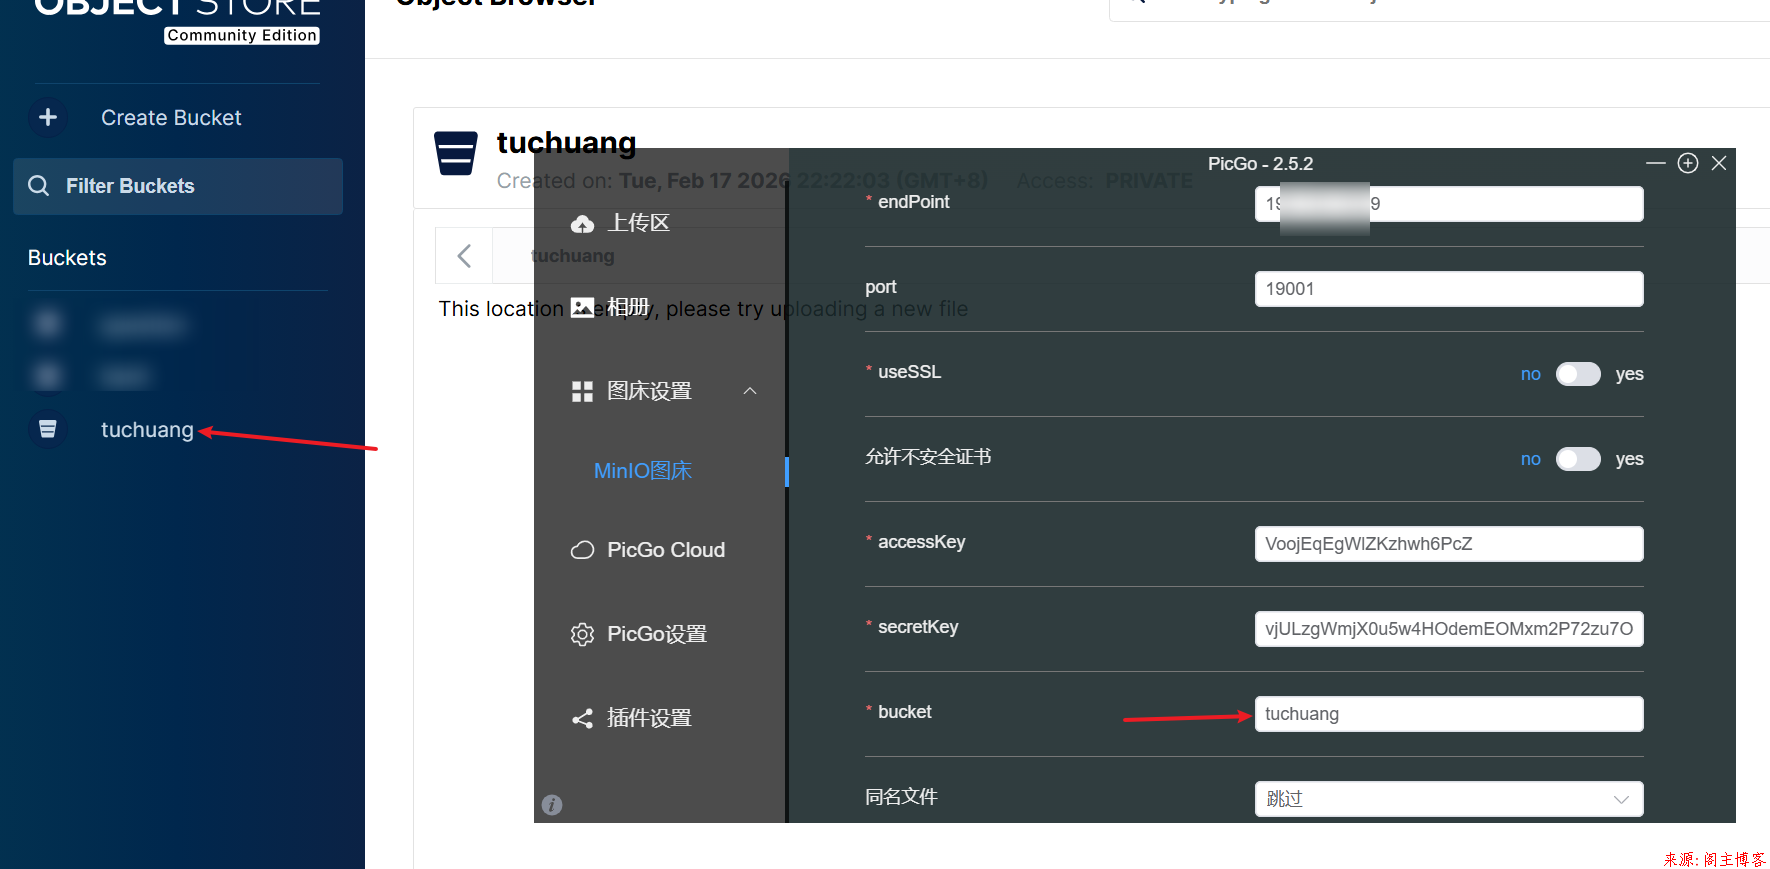Click the secretKey input field
The height and width of the screenshot is (869, 1770).
click(x=1449, y=629)
